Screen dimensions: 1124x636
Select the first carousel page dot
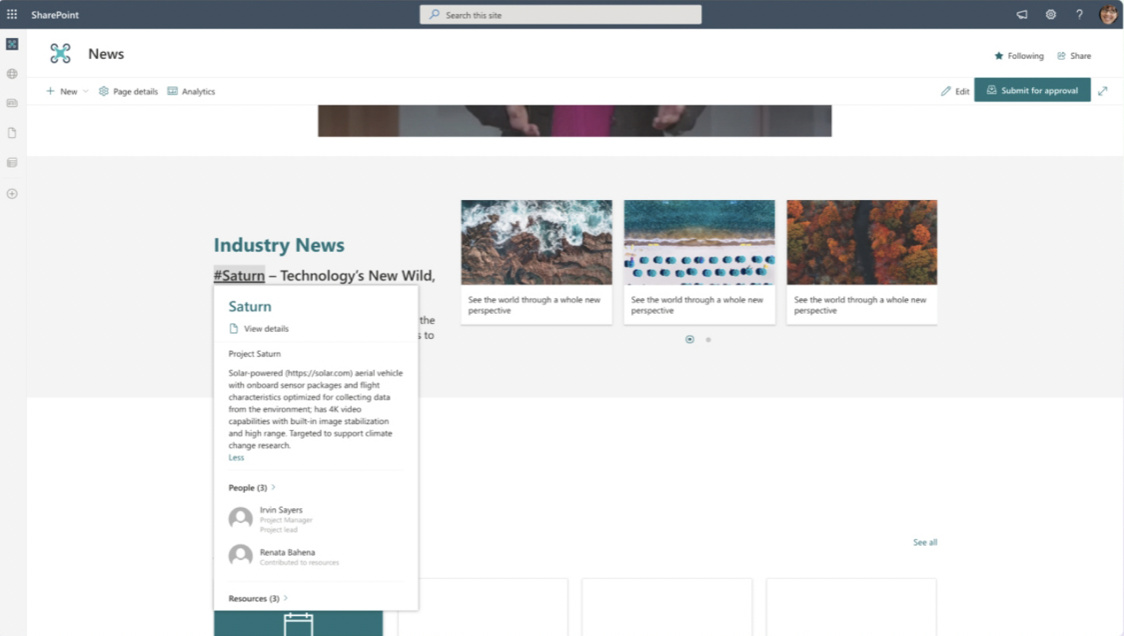pos(689,340)
